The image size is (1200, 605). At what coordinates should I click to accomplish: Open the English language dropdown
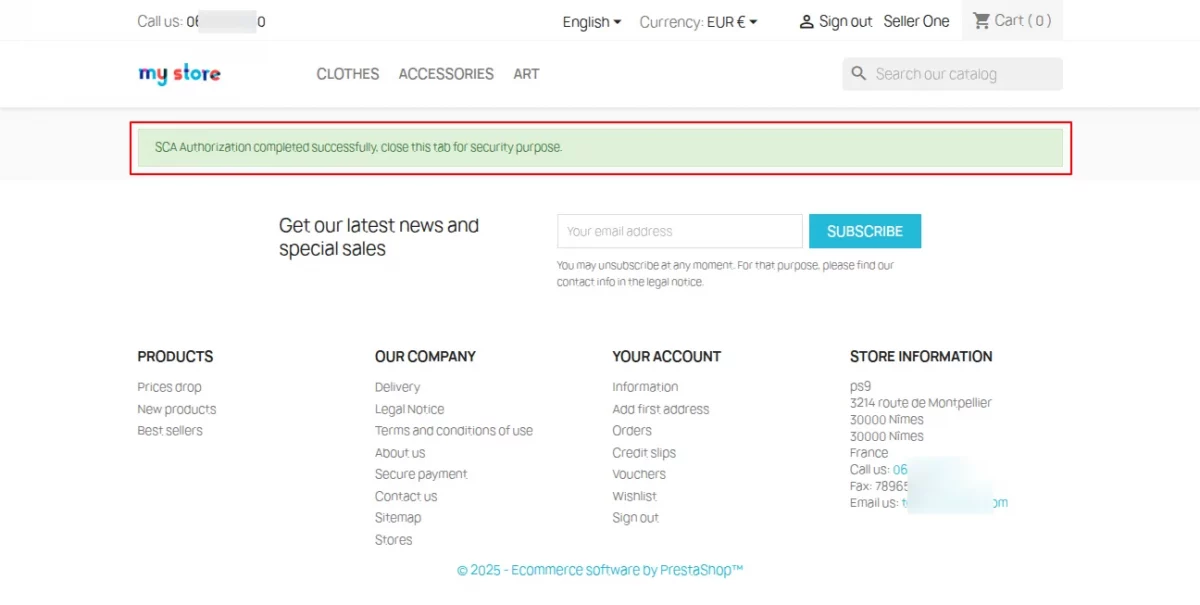coord(590,21)
